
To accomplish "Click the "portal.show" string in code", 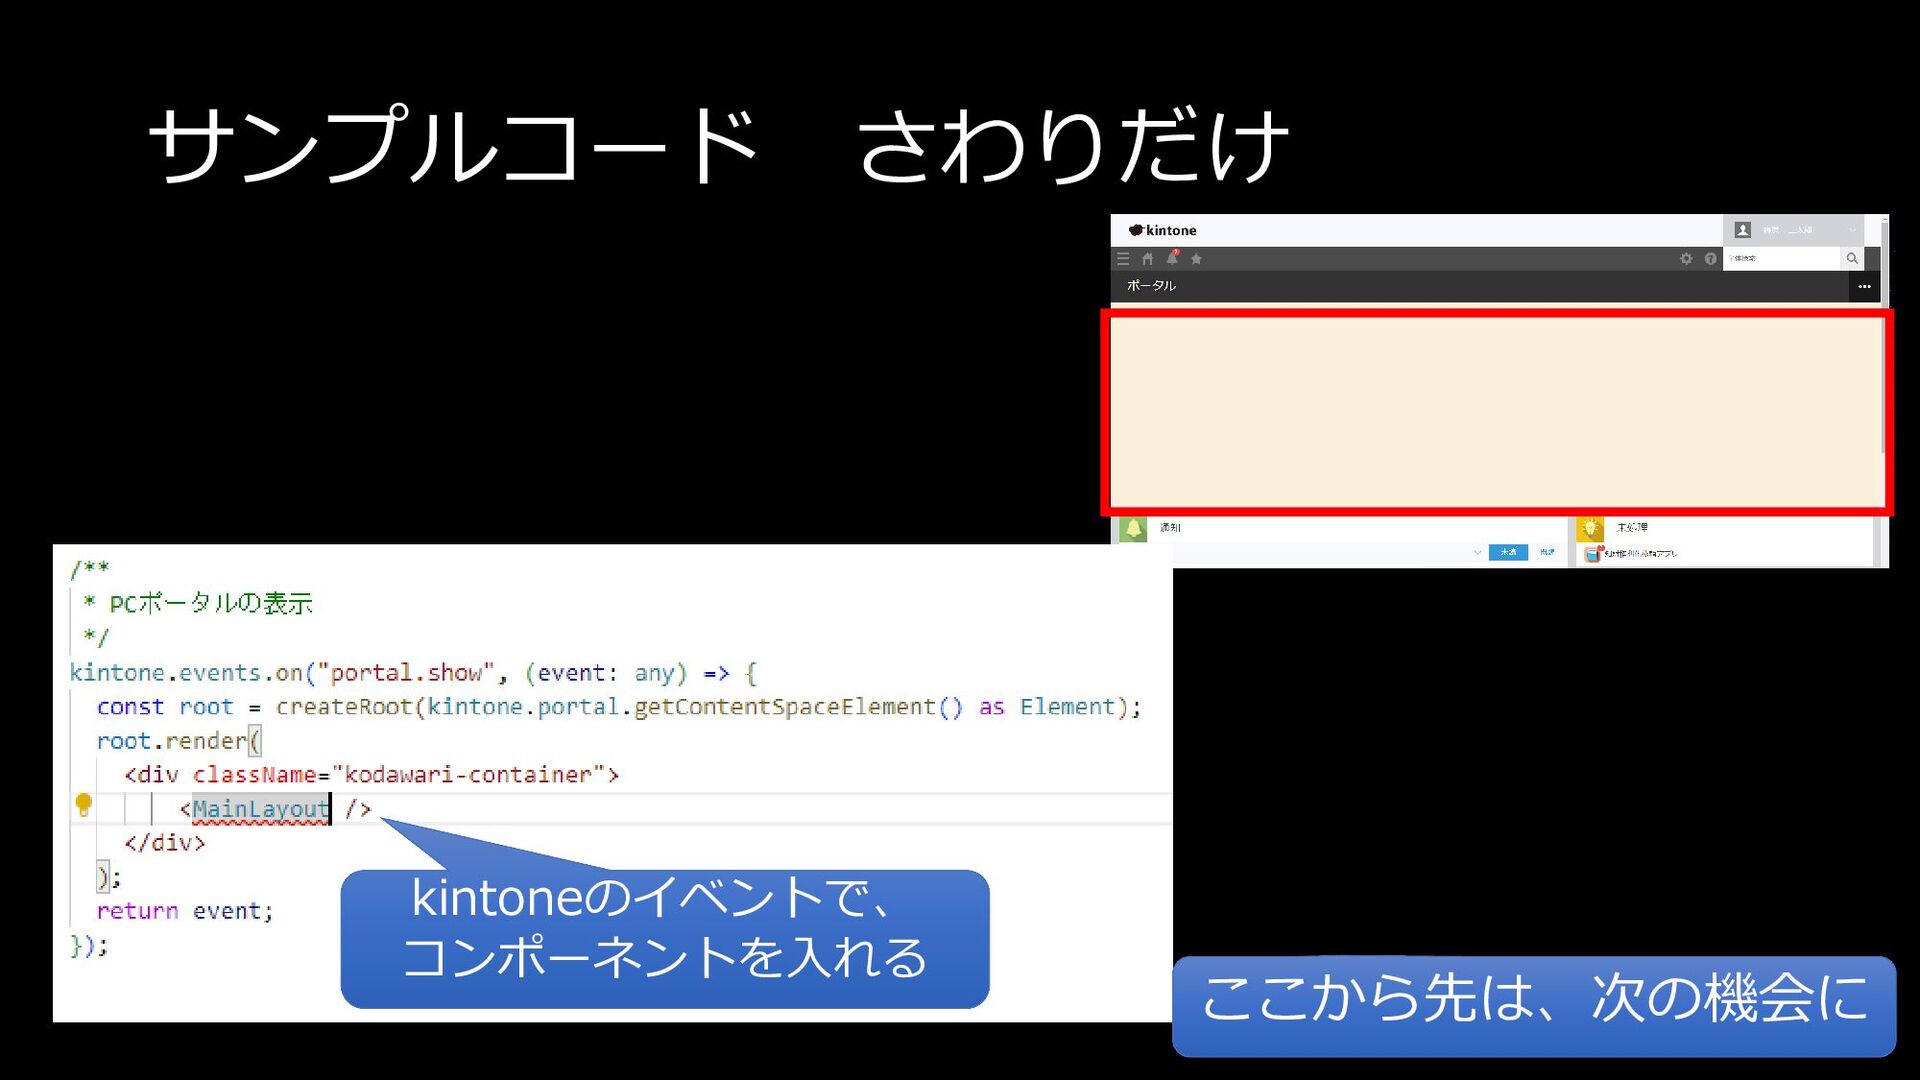I will pyautogui.click(x=406, y=673).
